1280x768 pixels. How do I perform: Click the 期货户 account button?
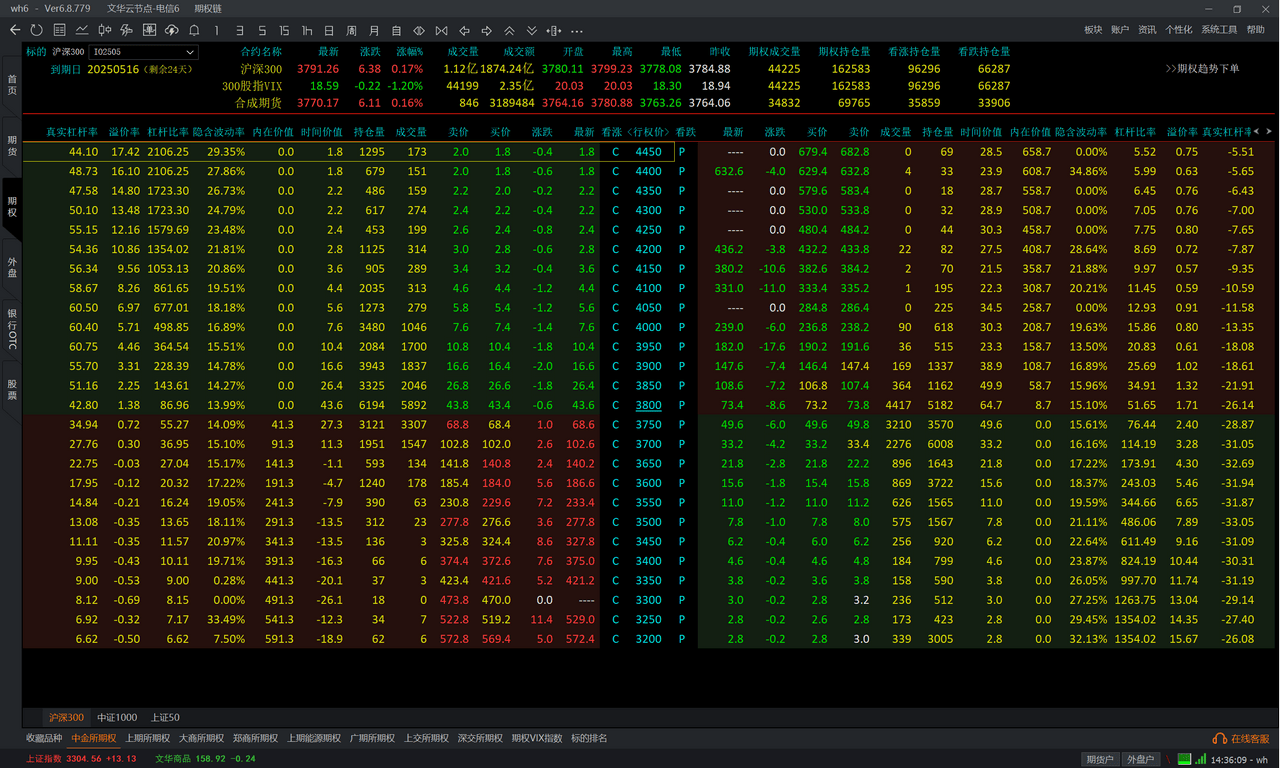click(x=1100, y=760)
